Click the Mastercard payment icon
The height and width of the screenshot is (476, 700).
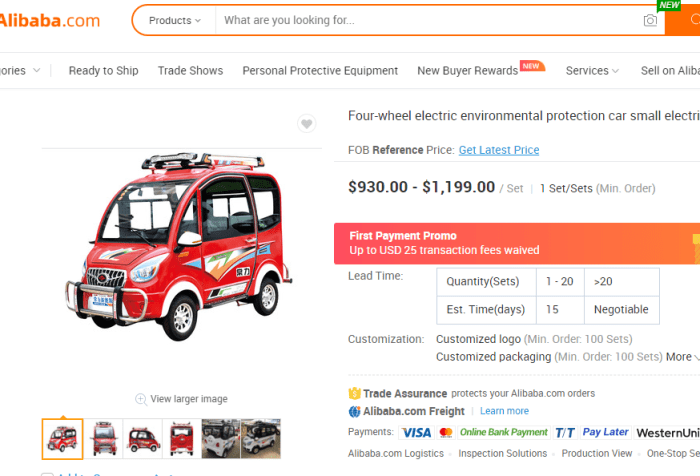point(446,433)
